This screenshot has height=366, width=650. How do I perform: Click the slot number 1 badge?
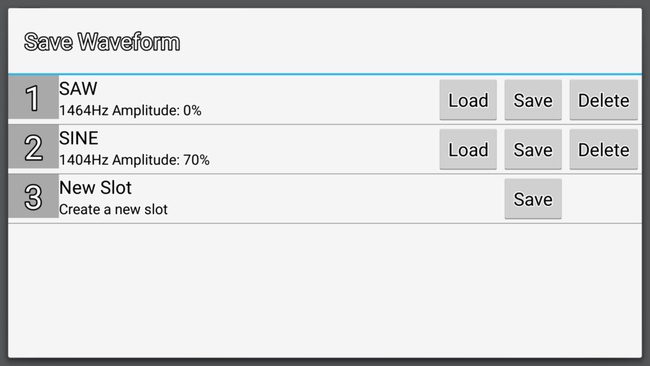point(34,97)
